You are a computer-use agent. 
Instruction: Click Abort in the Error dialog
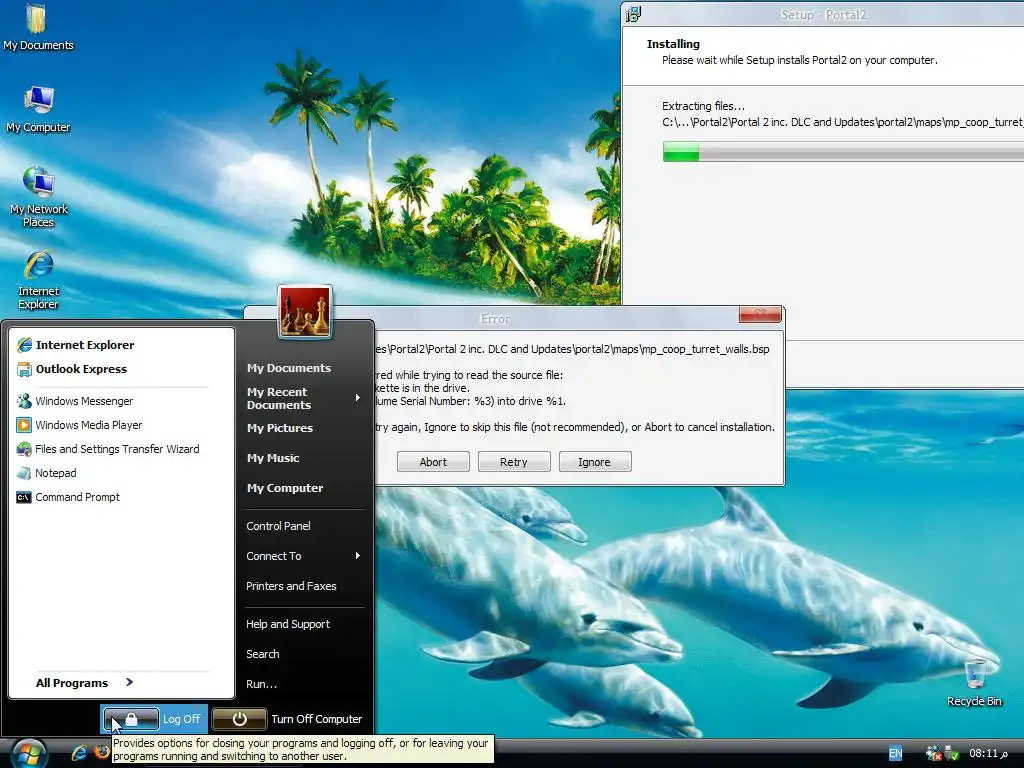pyautogui.click(x=433, y=462)
